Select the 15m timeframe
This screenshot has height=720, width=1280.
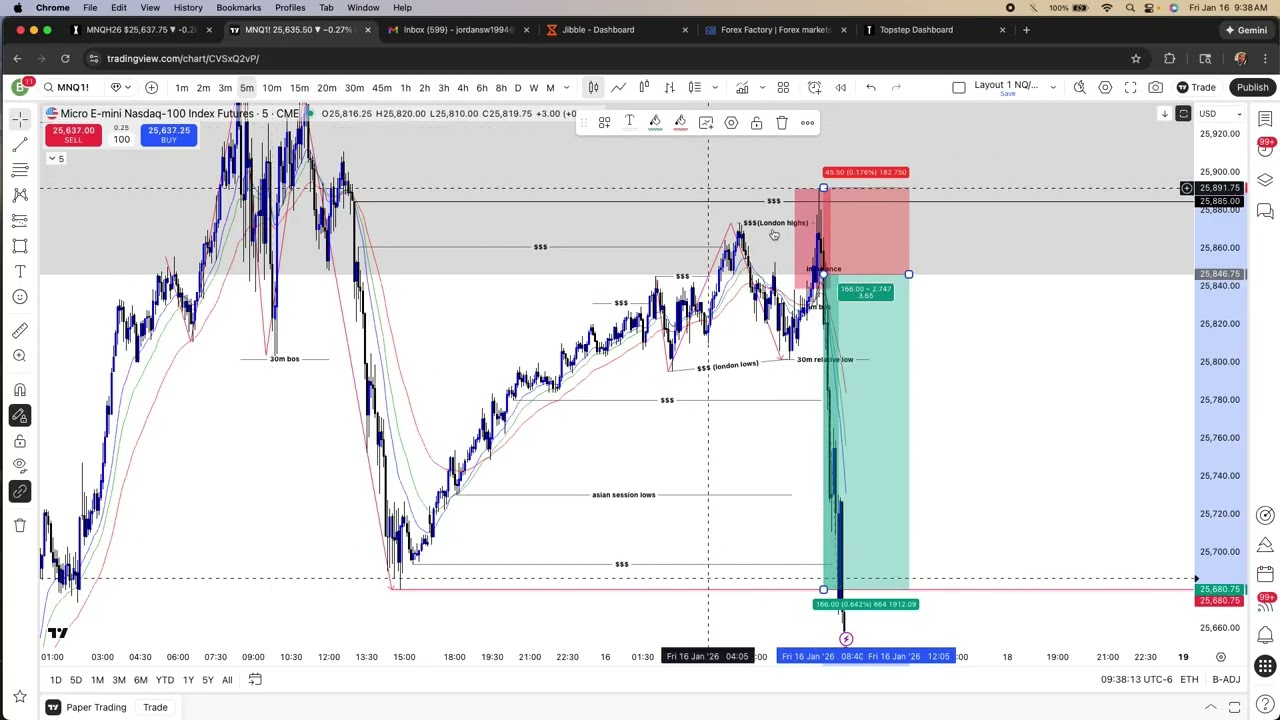tap(299, 88)
